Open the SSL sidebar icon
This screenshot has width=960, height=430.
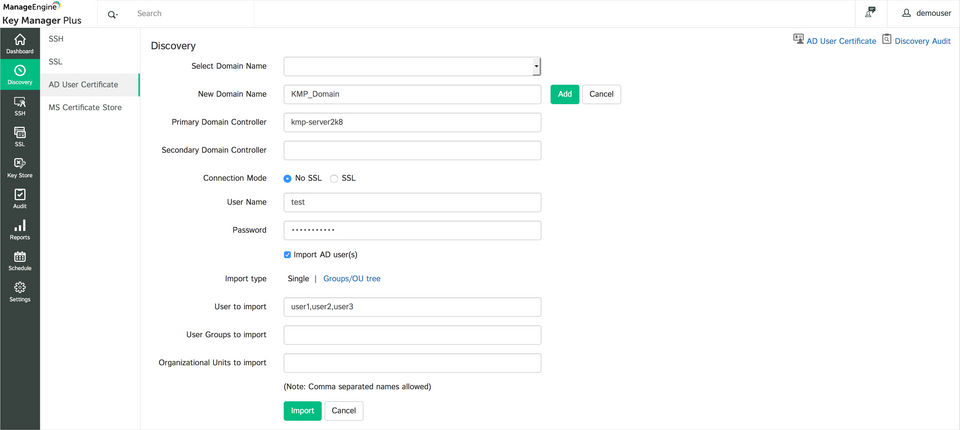click(x=20, y=137)
